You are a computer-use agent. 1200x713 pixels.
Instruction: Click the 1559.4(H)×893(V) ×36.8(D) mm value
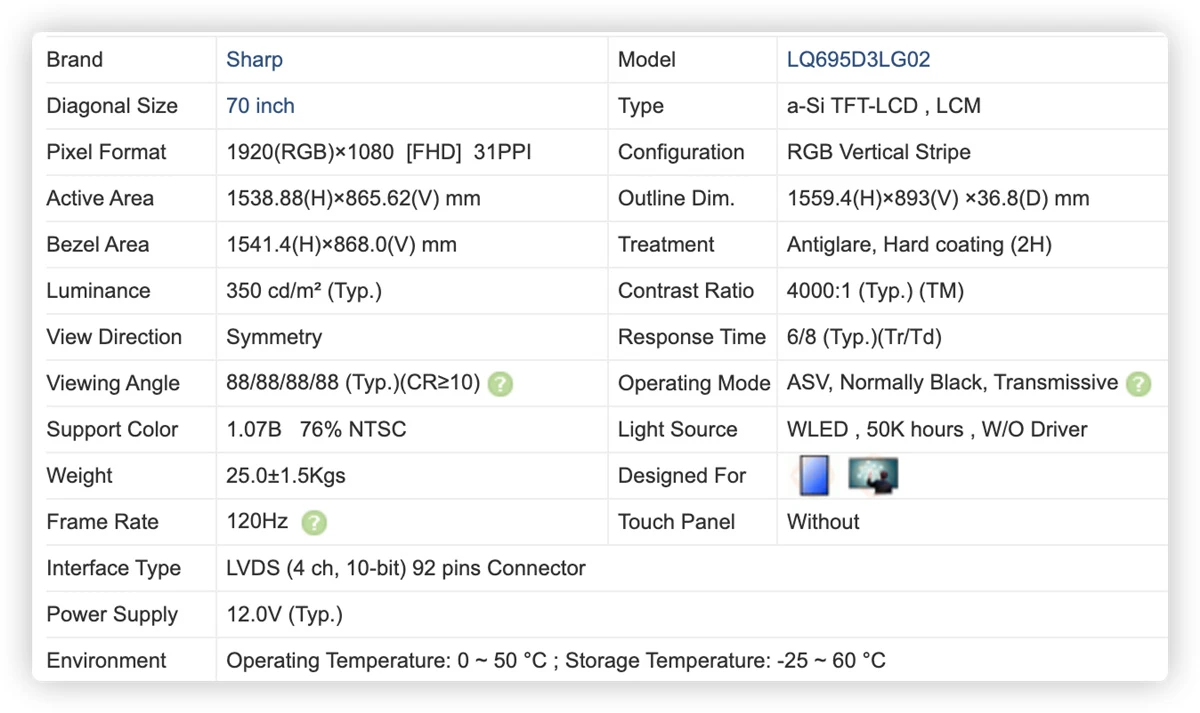tap(938, 198)
